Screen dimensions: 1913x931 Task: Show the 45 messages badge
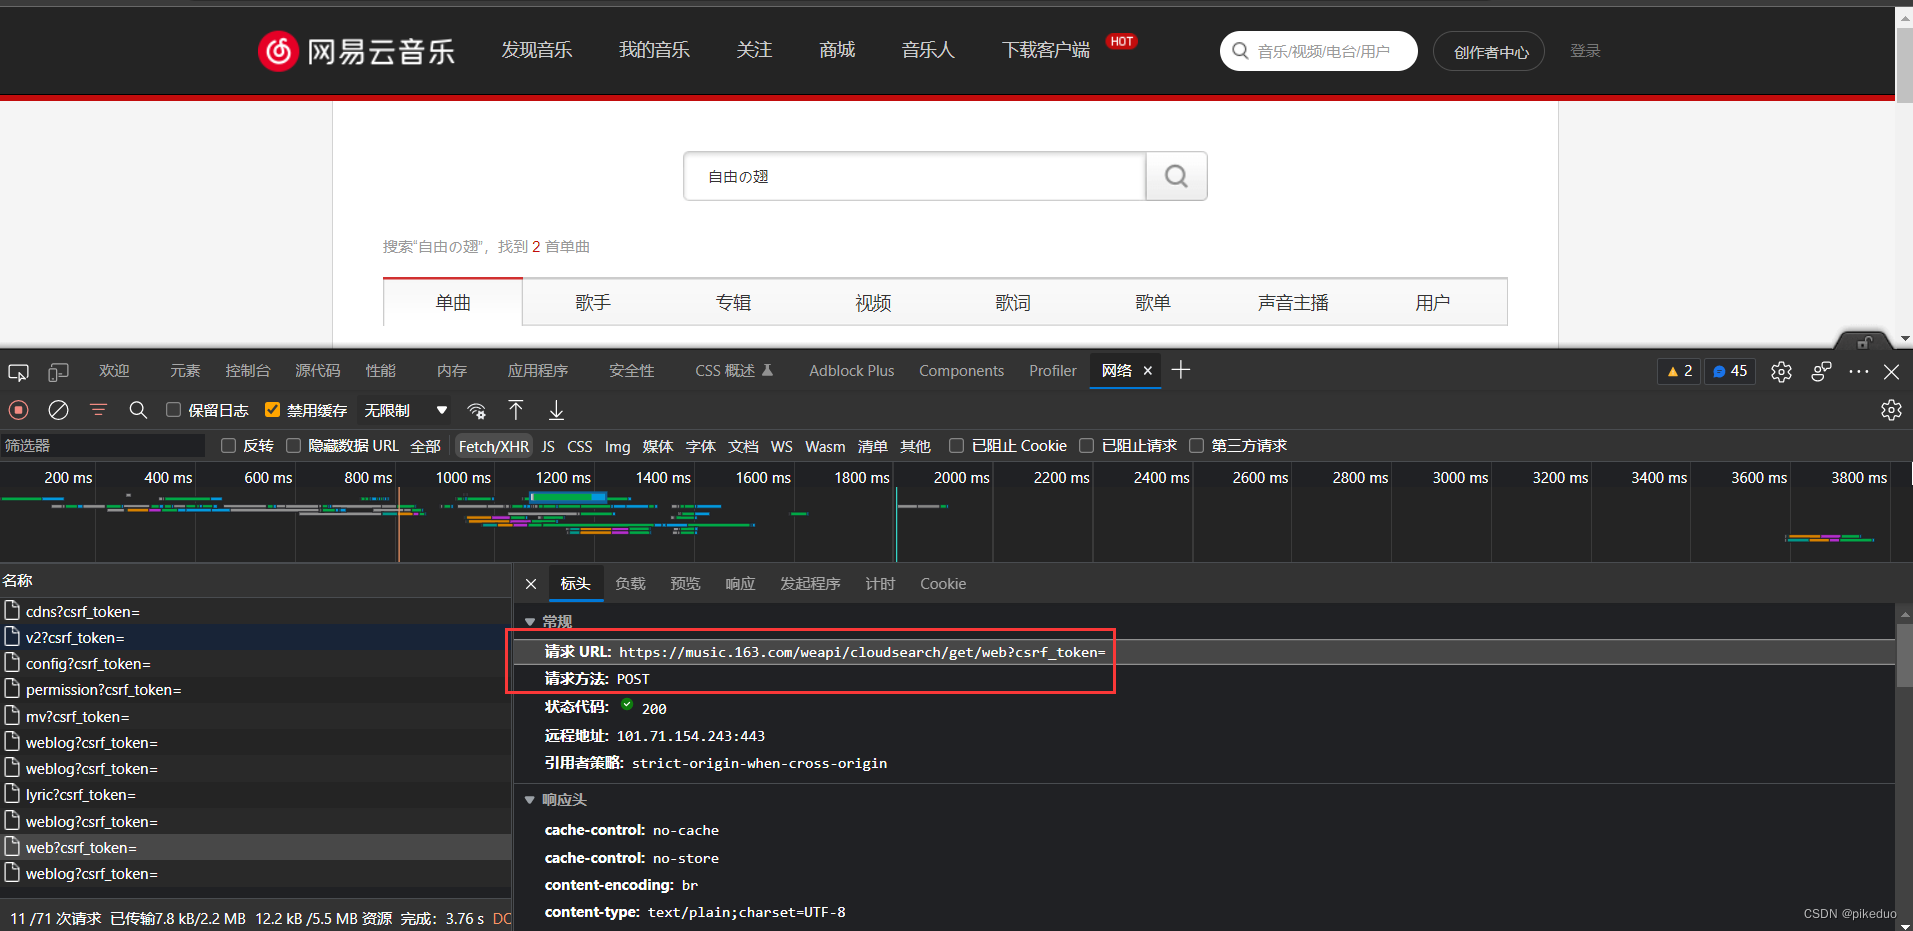click(1730, 371)
